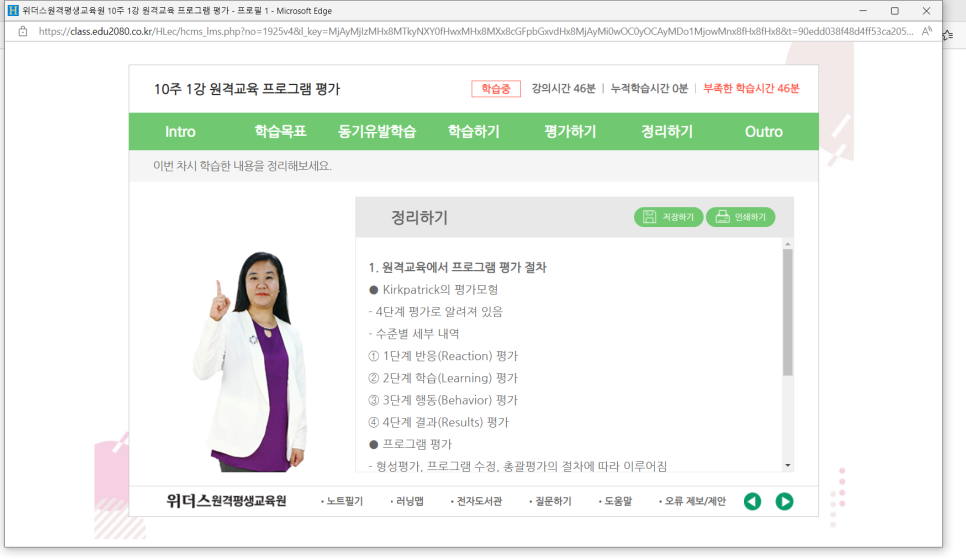Close the Edge window
This screenshot has height=559, width=966.
click(x=926, y=10)
